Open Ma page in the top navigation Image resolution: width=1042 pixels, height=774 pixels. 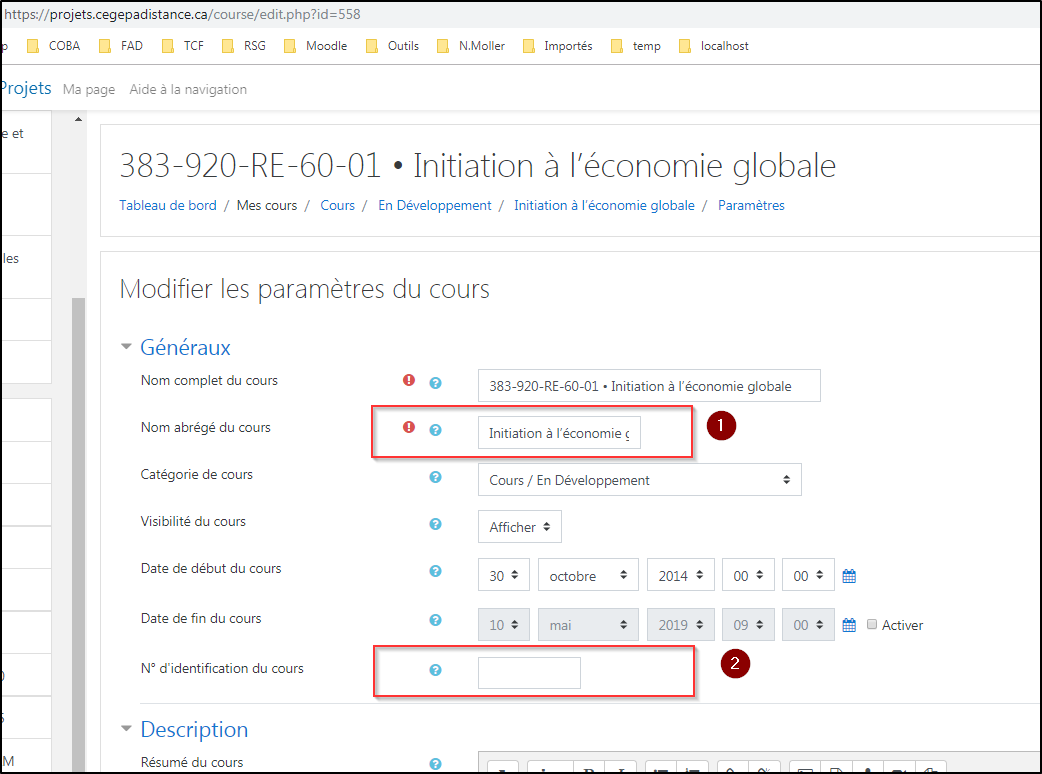coord(89,89)
